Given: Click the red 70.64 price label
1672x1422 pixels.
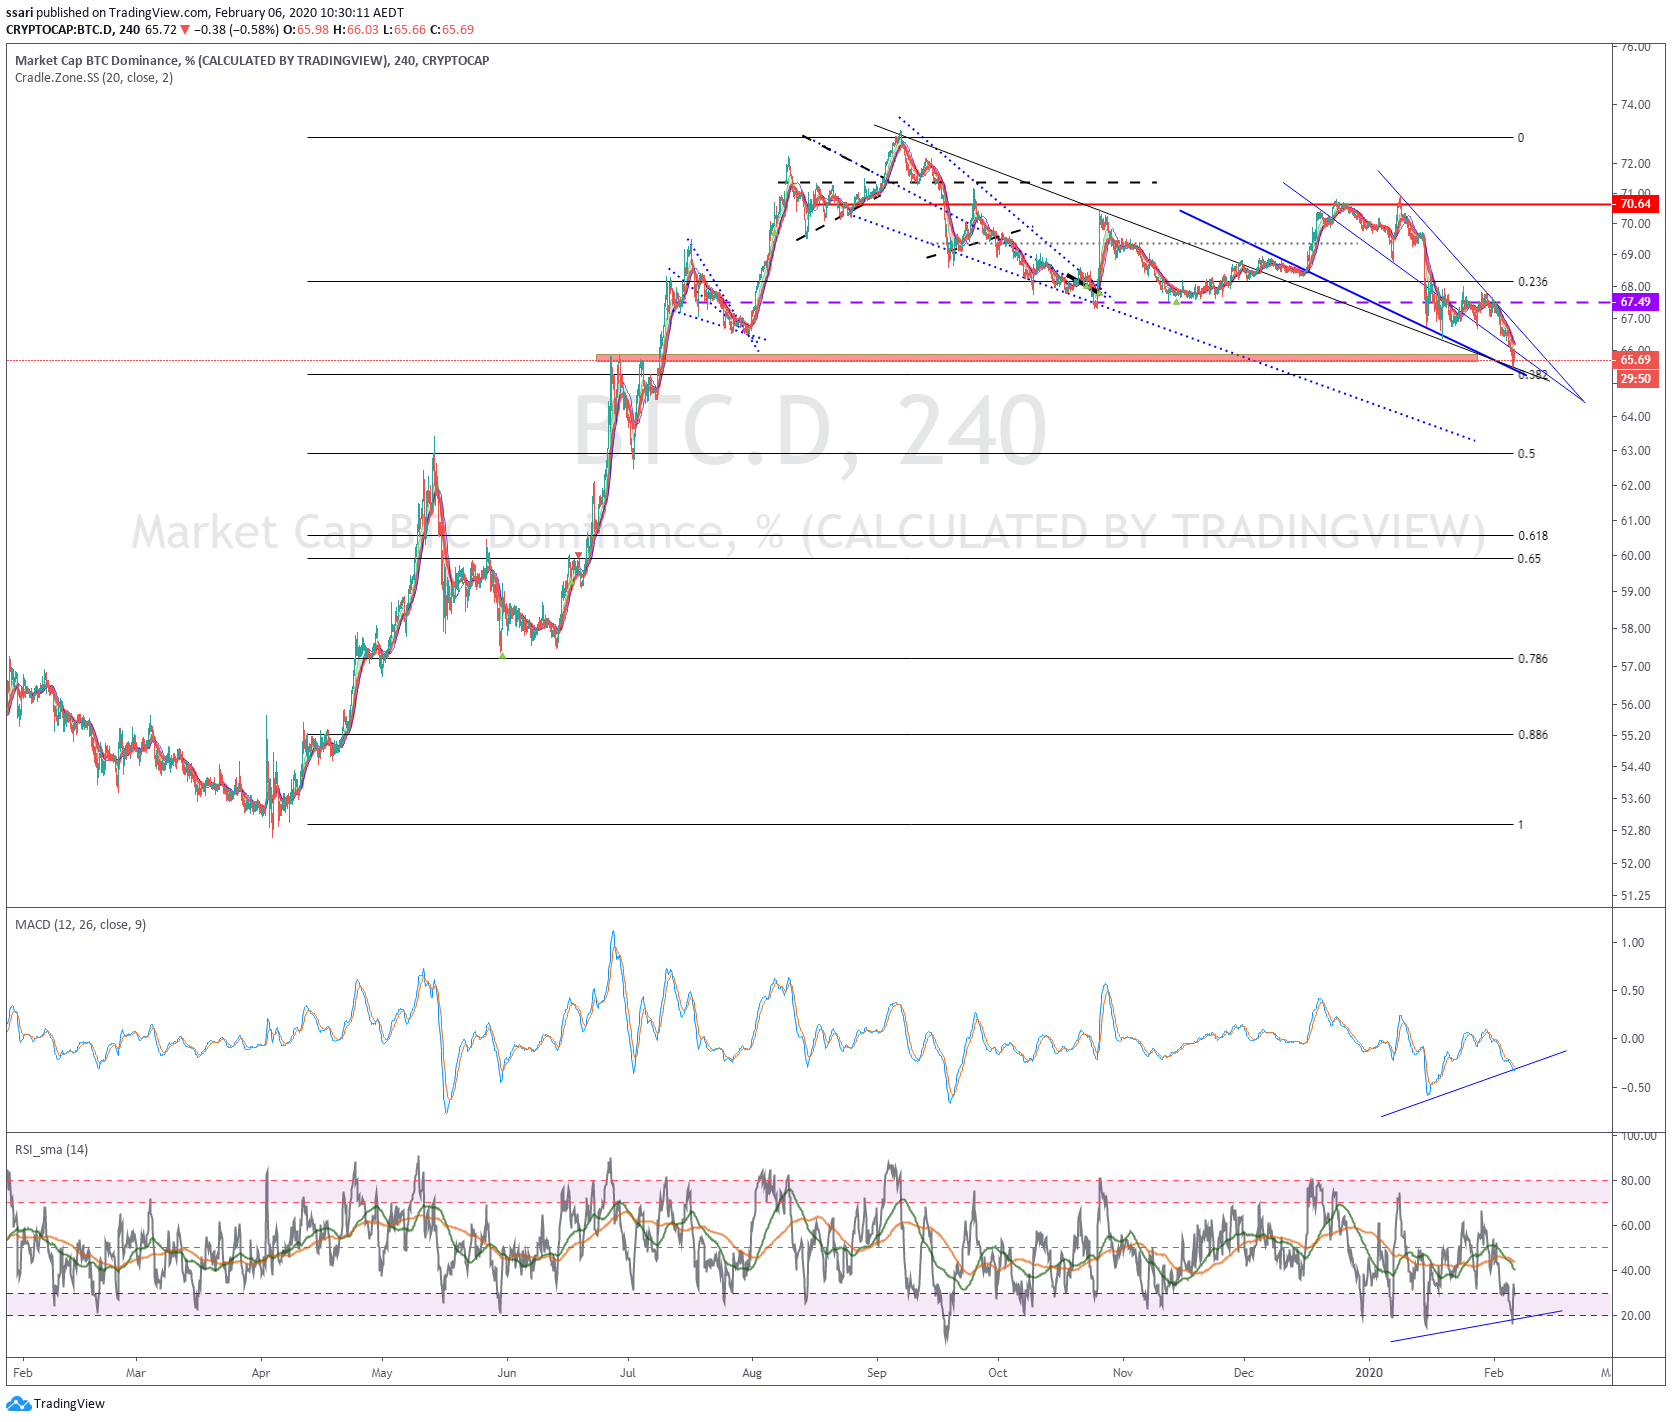Looking at the screenshot, I should (x=1636, y=204).
